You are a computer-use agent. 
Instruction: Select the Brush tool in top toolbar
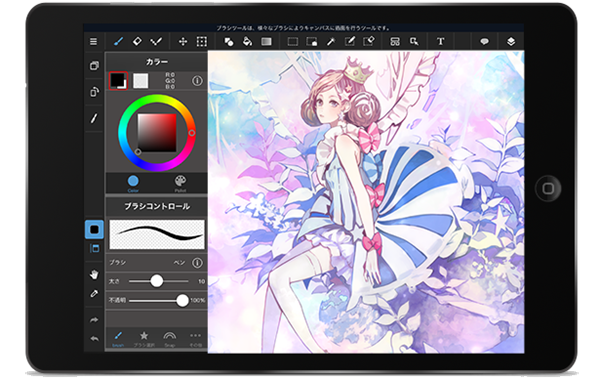tap(119, 41)
